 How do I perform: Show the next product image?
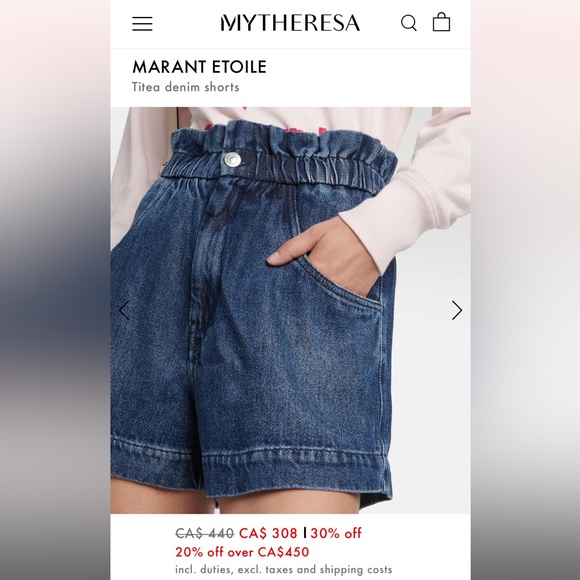(457, 310)
